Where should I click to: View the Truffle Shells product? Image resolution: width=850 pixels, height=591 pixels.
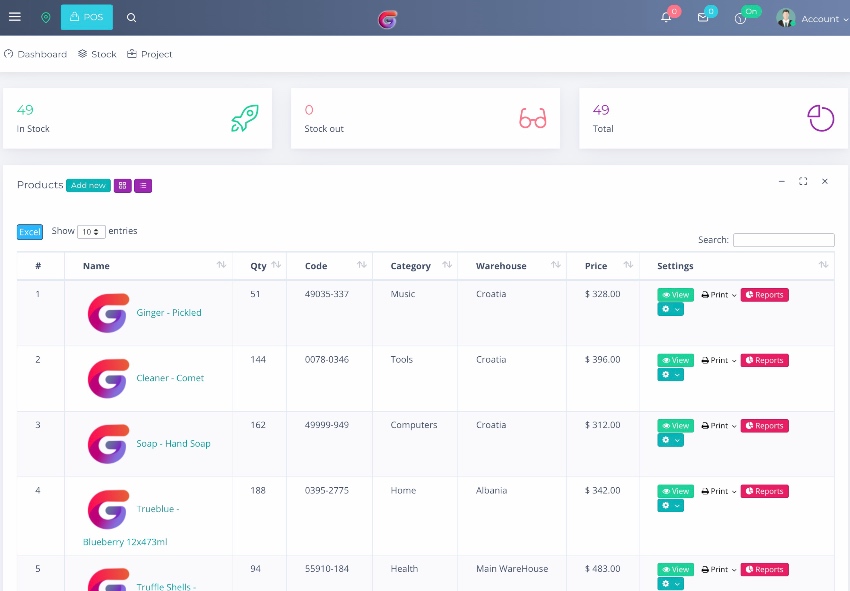(675, 570)
